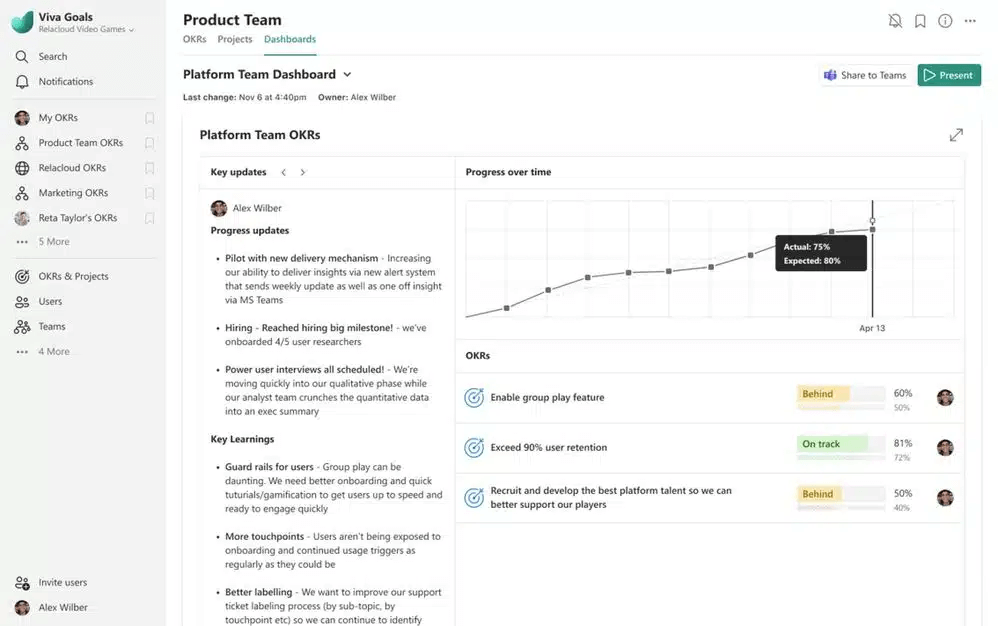Viewport: 998px width, 626px height.
Task: Switch to the Projects tab
Action: point(235,40)
